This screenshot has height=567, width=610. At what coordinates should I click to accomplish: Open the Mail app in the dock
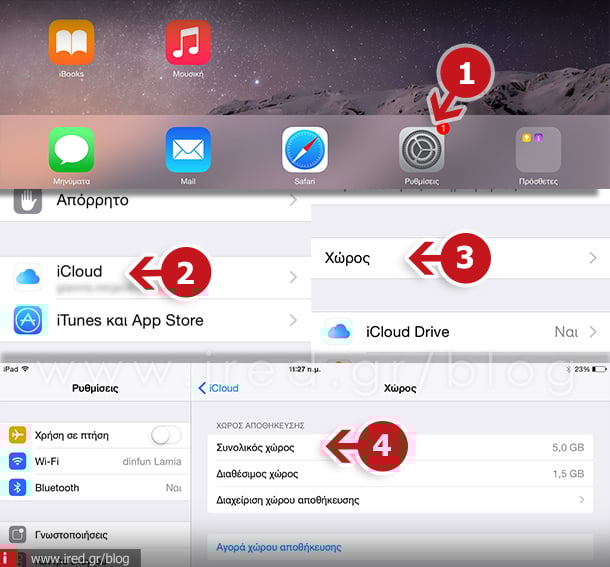tap(188, 149)
